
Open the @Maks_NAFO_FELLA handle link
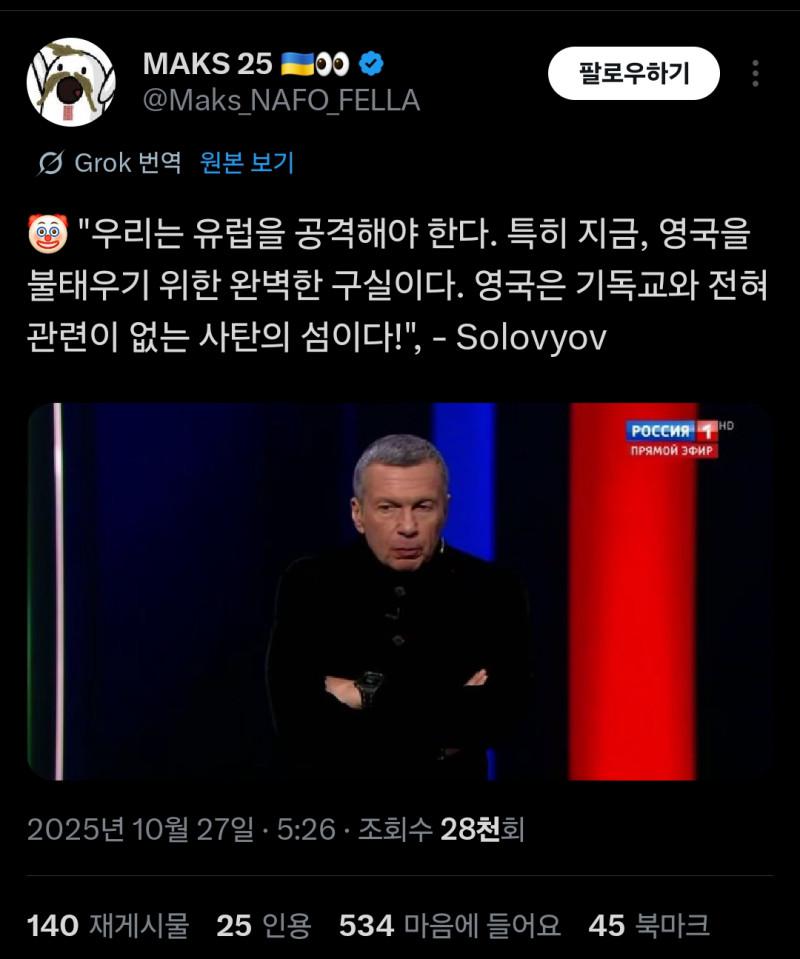click(x=281, y=100)
